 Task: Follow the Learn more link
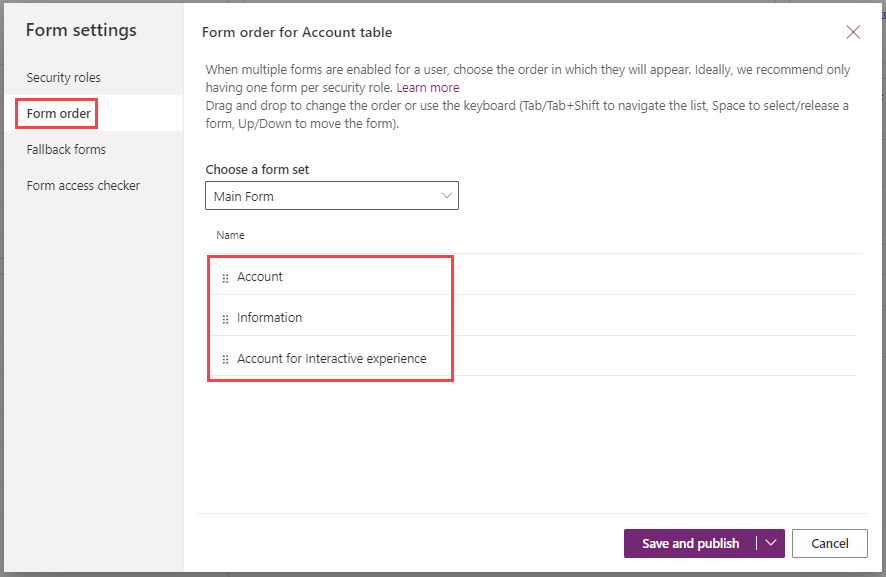pos(428,88)
